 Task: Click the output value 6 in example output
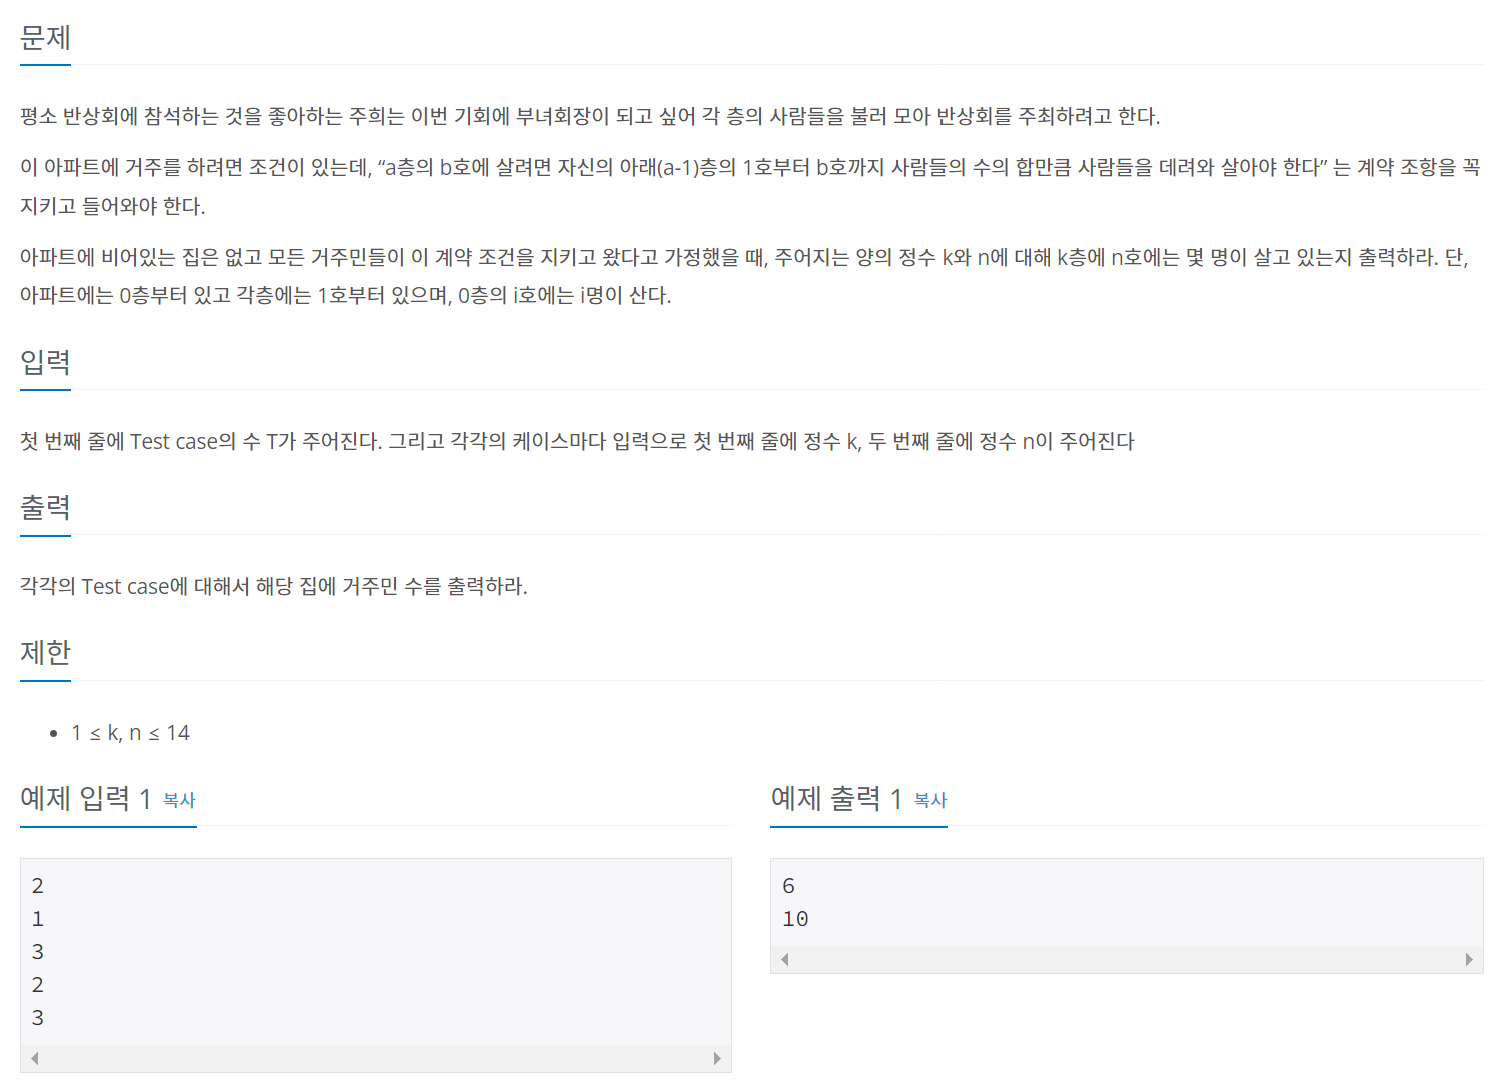tap(788, 886)
